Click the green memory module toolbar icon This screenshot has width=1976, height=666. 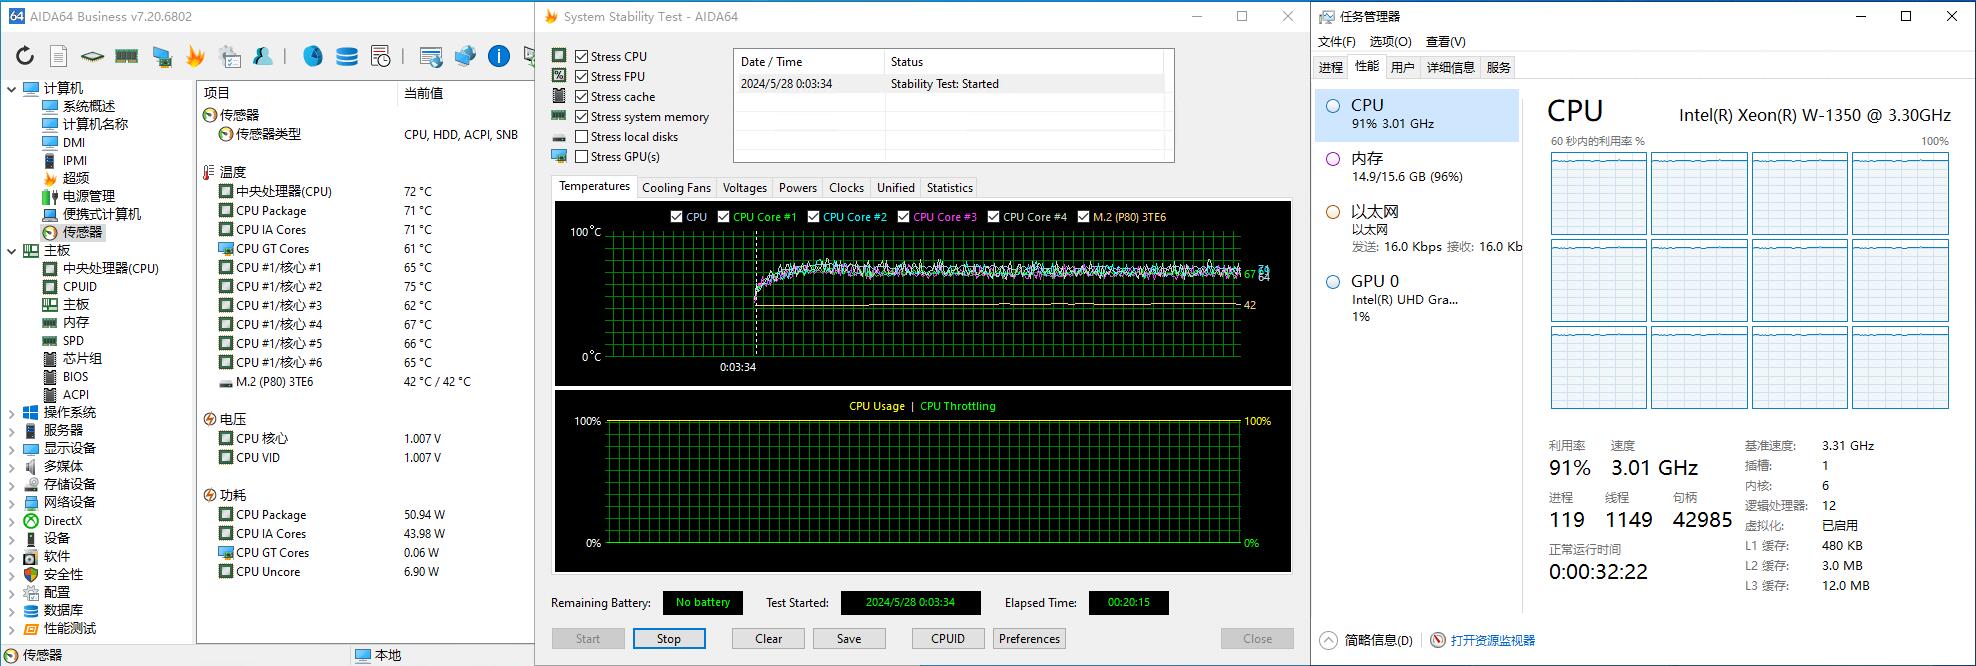coord(126,57)
